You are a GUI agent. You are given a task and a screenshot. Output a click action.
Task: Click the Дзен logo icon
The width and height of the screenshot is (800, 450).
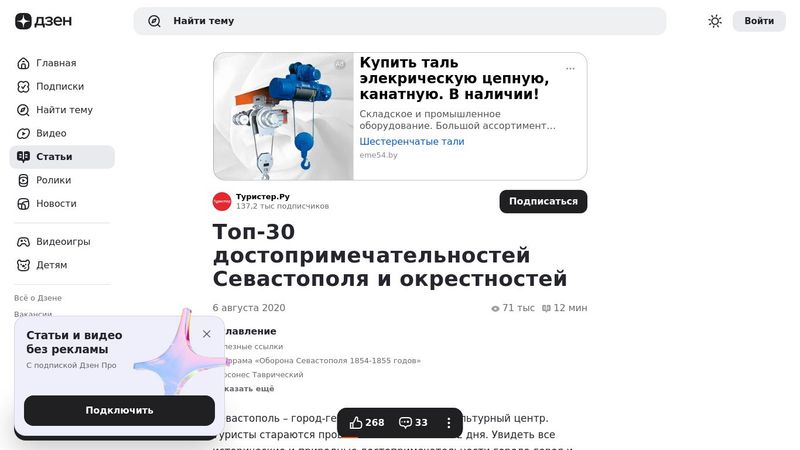pos(23,21)
